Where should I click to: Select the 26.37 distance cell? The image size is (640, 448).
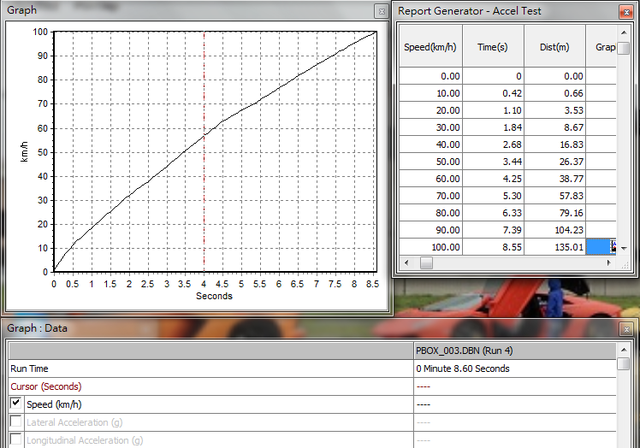click(x=555, y=162)
